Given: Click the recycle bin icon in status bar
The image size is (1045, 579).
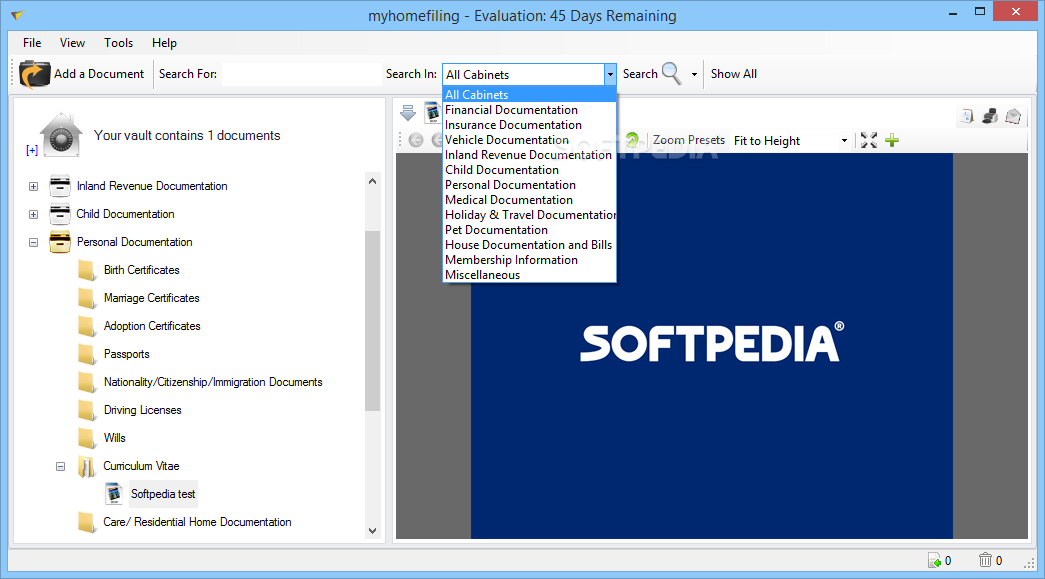Looking at the screenshot, I should coord(985,560).
